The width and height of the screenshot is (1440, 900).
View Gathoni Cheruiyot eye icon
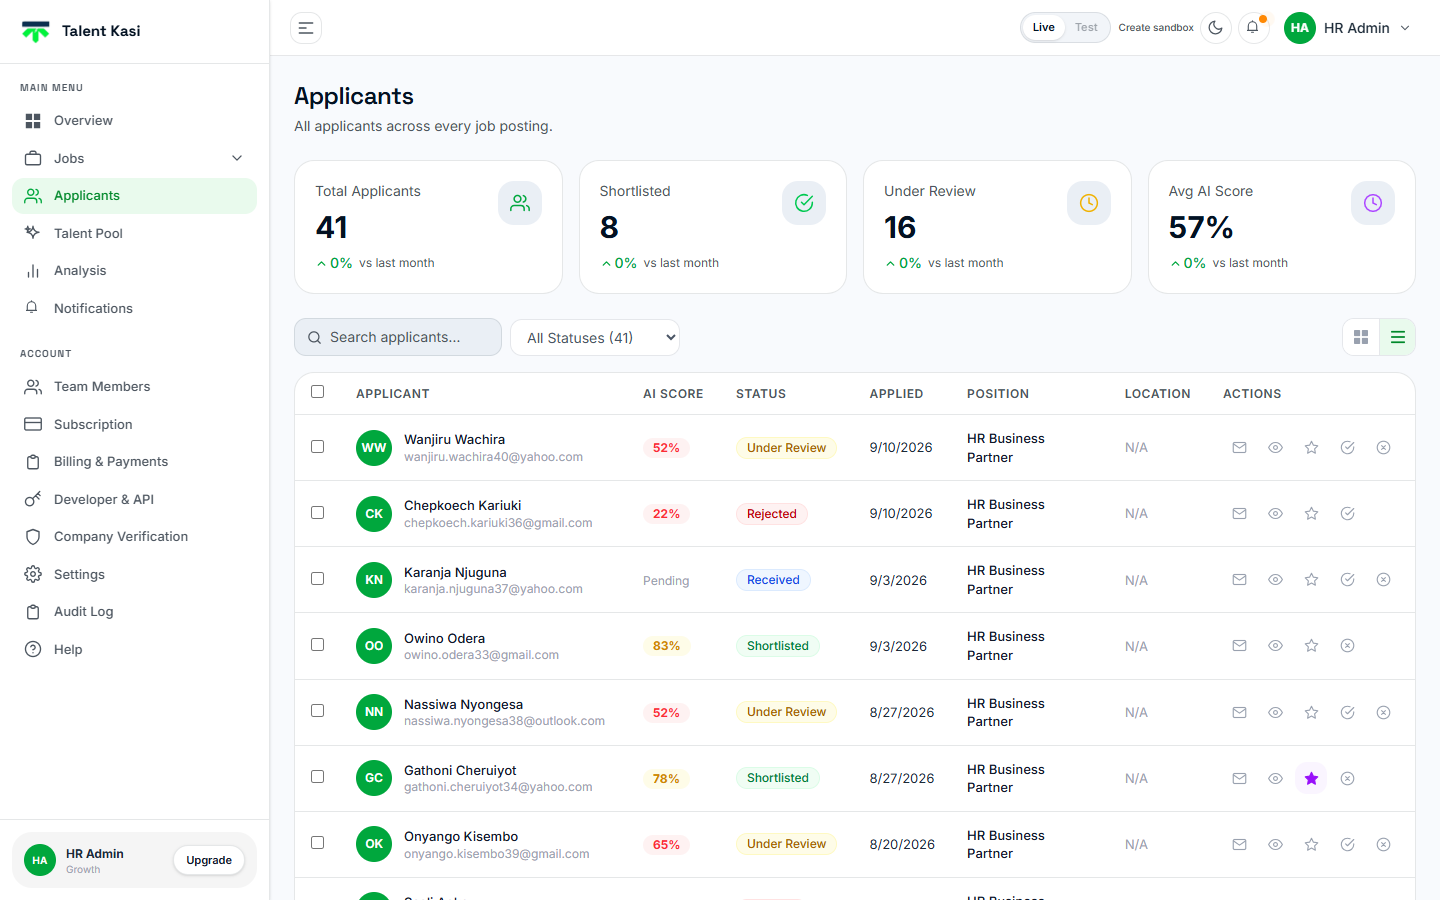click(x=1275, y=779)
